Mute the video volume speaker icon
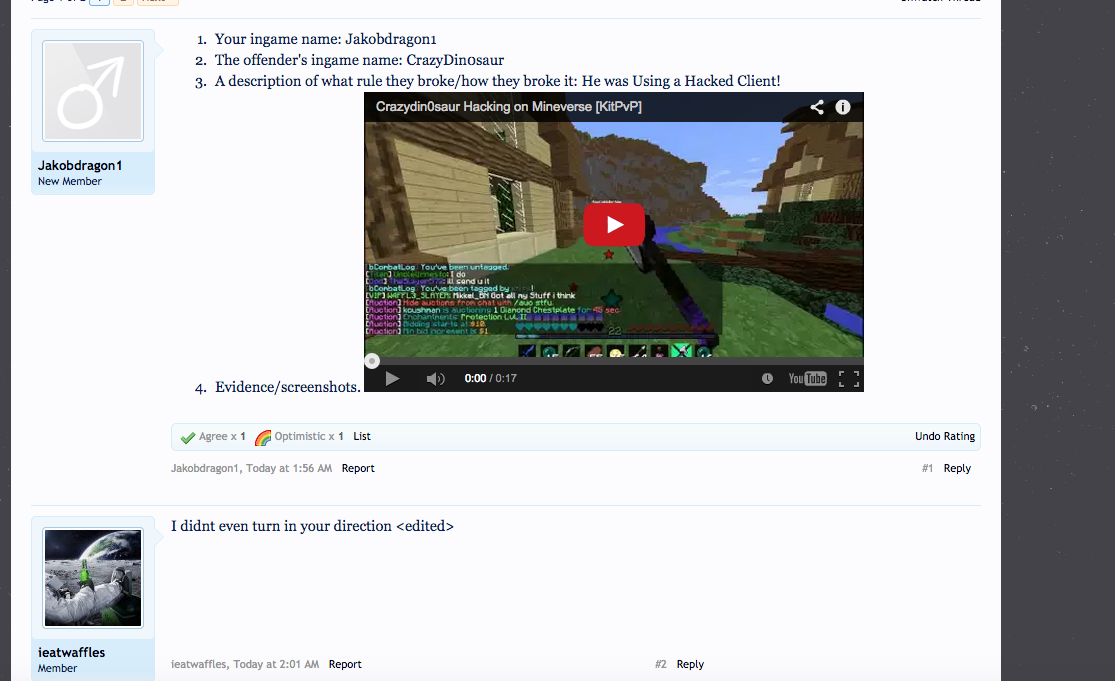This screenshot has height=681, width=1115. 435,378
